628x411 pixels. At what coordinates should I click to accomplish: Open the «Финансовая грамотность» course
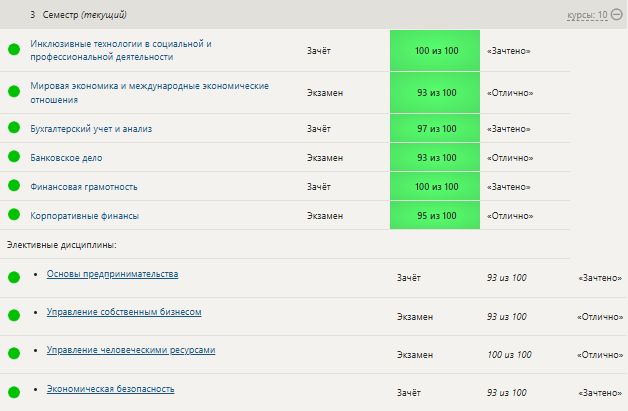tap(84, 187)
